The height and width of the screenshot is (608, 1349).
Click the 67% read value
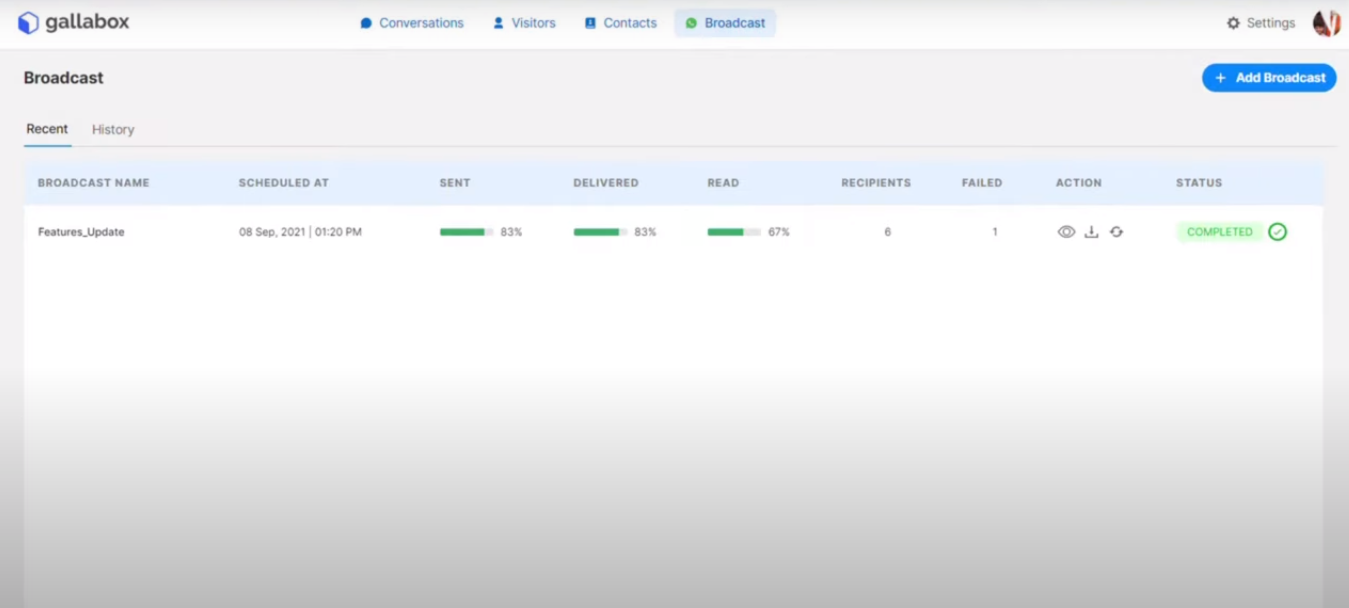pos(779,232)
